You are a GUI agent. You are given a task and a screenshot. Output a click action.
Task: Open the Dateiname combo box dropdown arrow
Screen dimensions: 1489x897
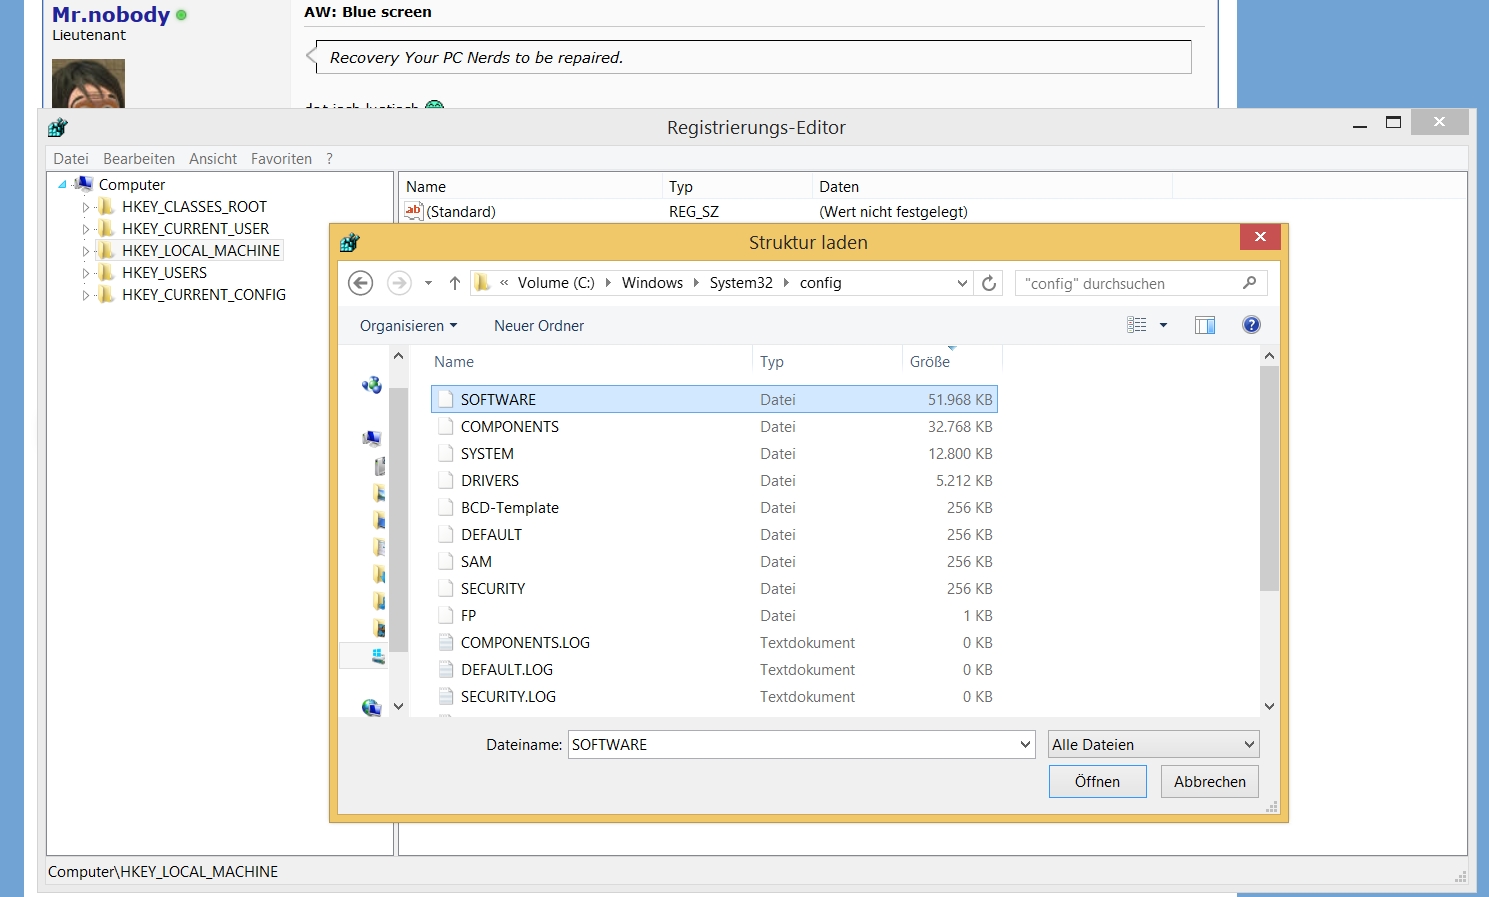point(1025,744)
